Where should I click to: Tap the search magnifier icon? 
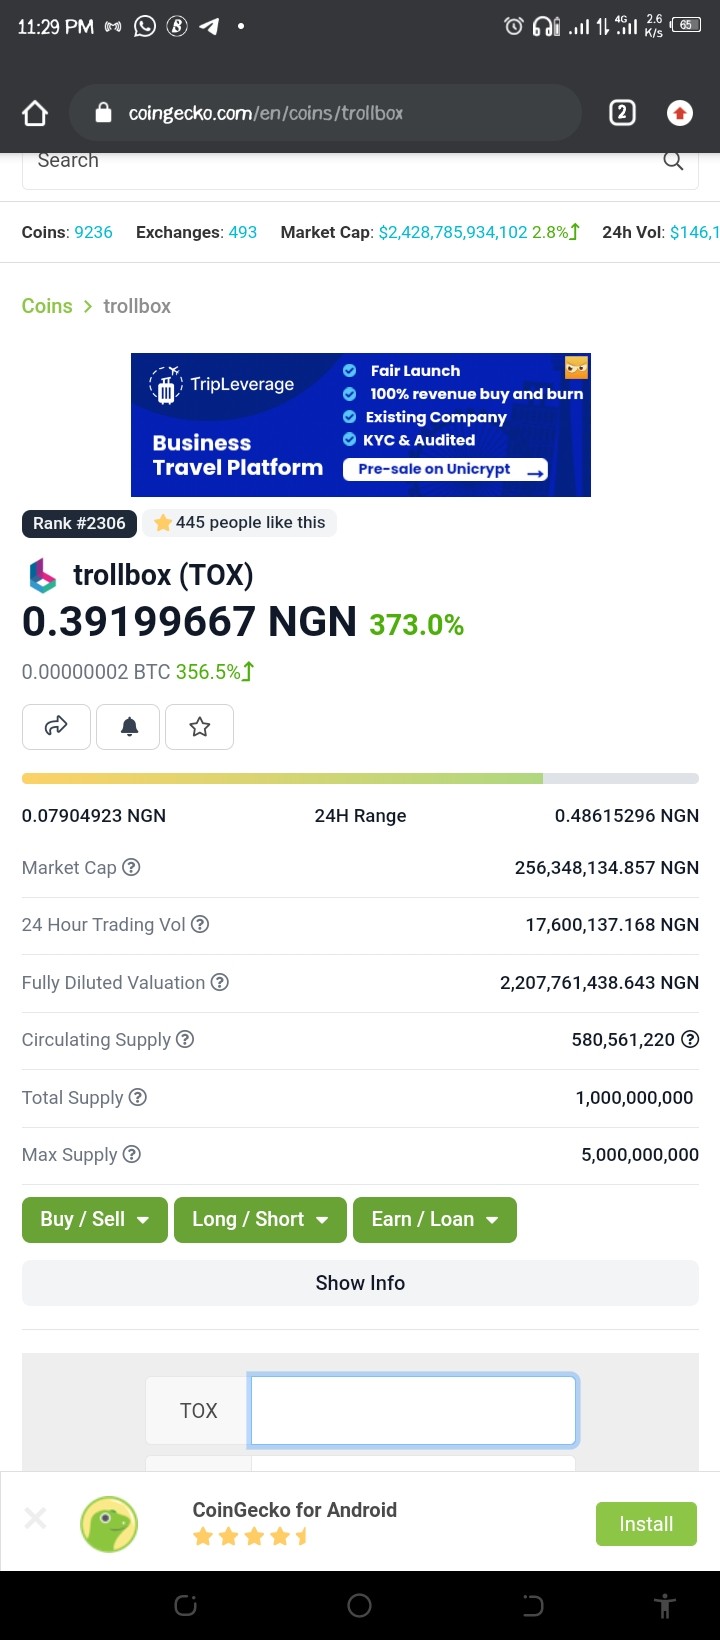673,161
